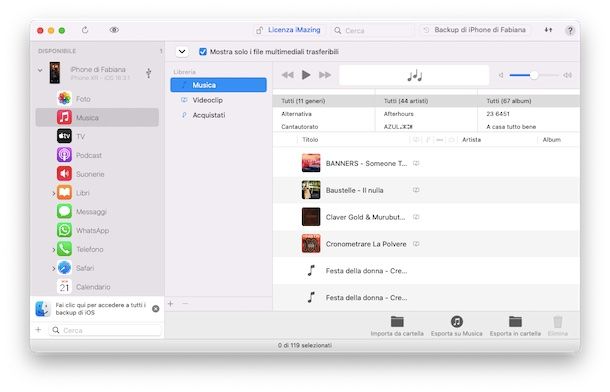Click the rewind playback button
This screenshot has height=392, width=610.
click(x=287, y=75)
